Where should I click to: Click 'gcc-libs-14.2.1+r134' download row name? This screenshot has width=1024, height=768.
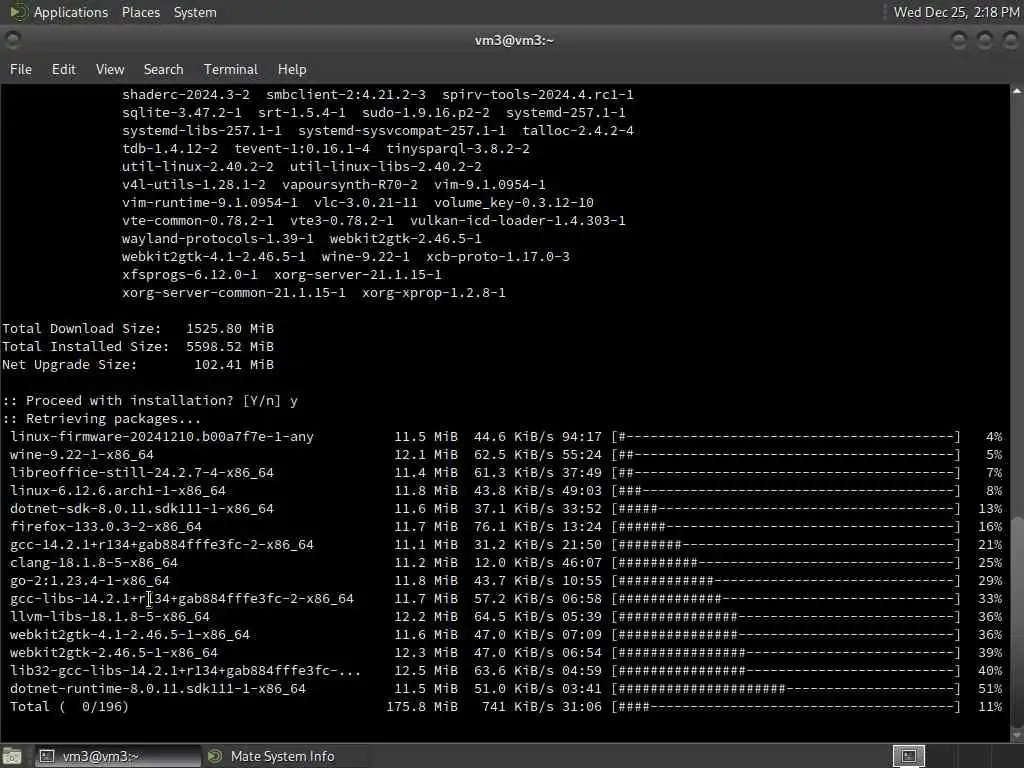(x=182, y=599)
